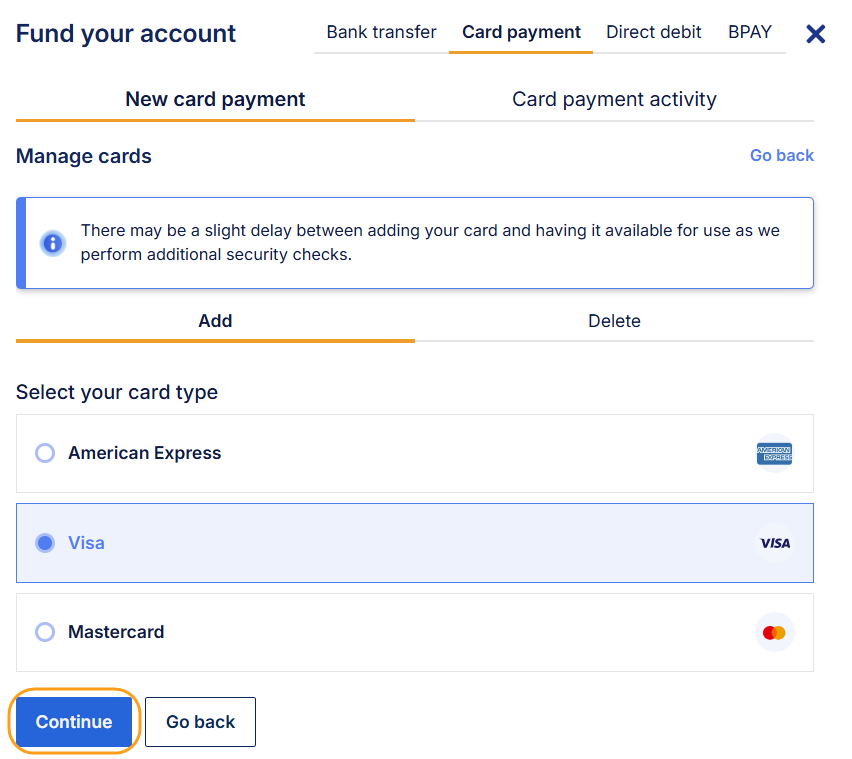
Task: Switch to the Direct debit tab
Action: coord(654,32)
